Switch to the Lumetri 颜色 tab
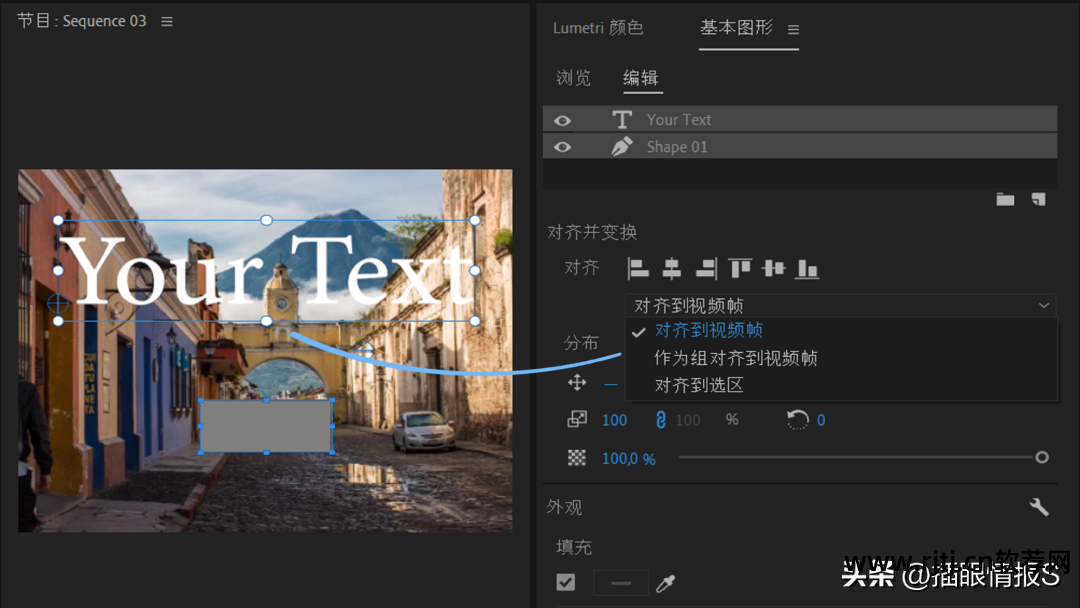Viewport: 1080px width, 608px height. [x=597, y=29]
